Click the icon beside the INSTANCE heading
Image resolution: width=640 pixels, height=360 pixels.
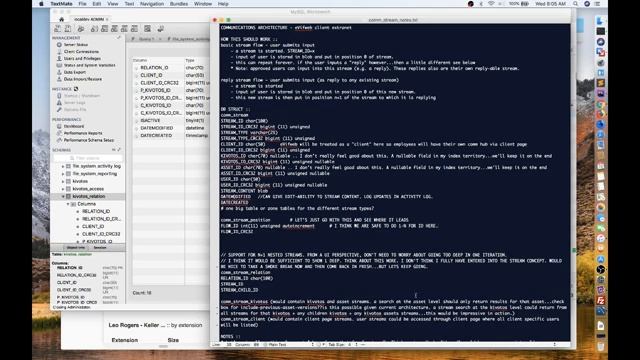click(76, 89)
